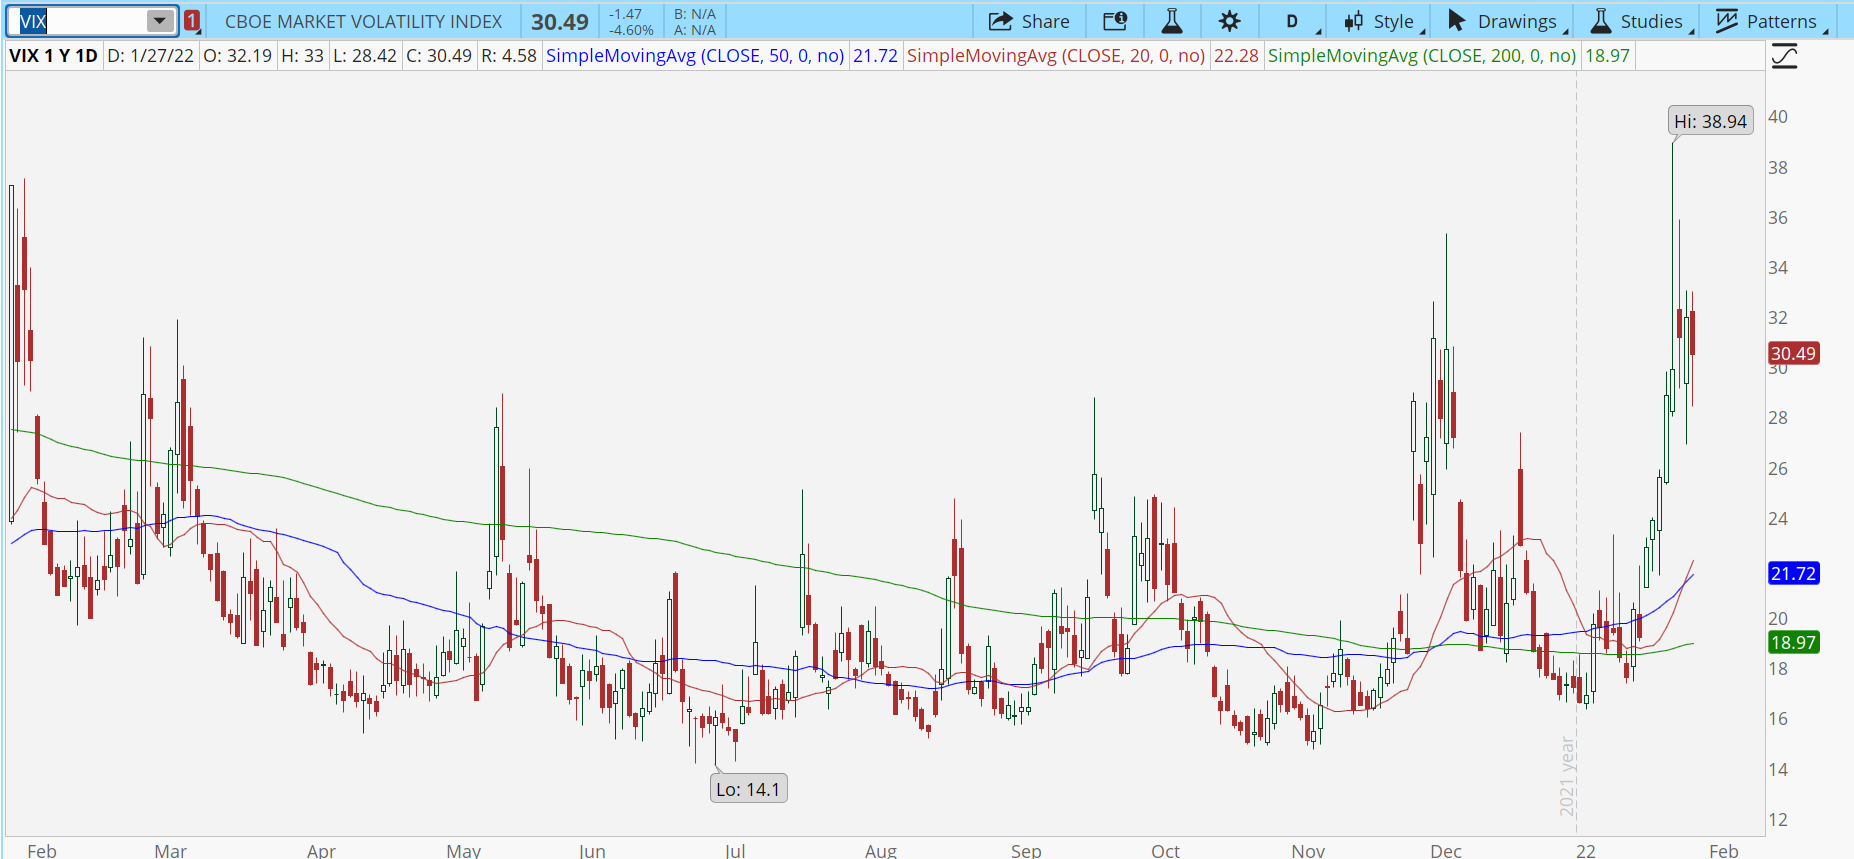Screen dimensions: 1854x859
Task: Open chart settings gear icon
Action: coord(1229,21)
